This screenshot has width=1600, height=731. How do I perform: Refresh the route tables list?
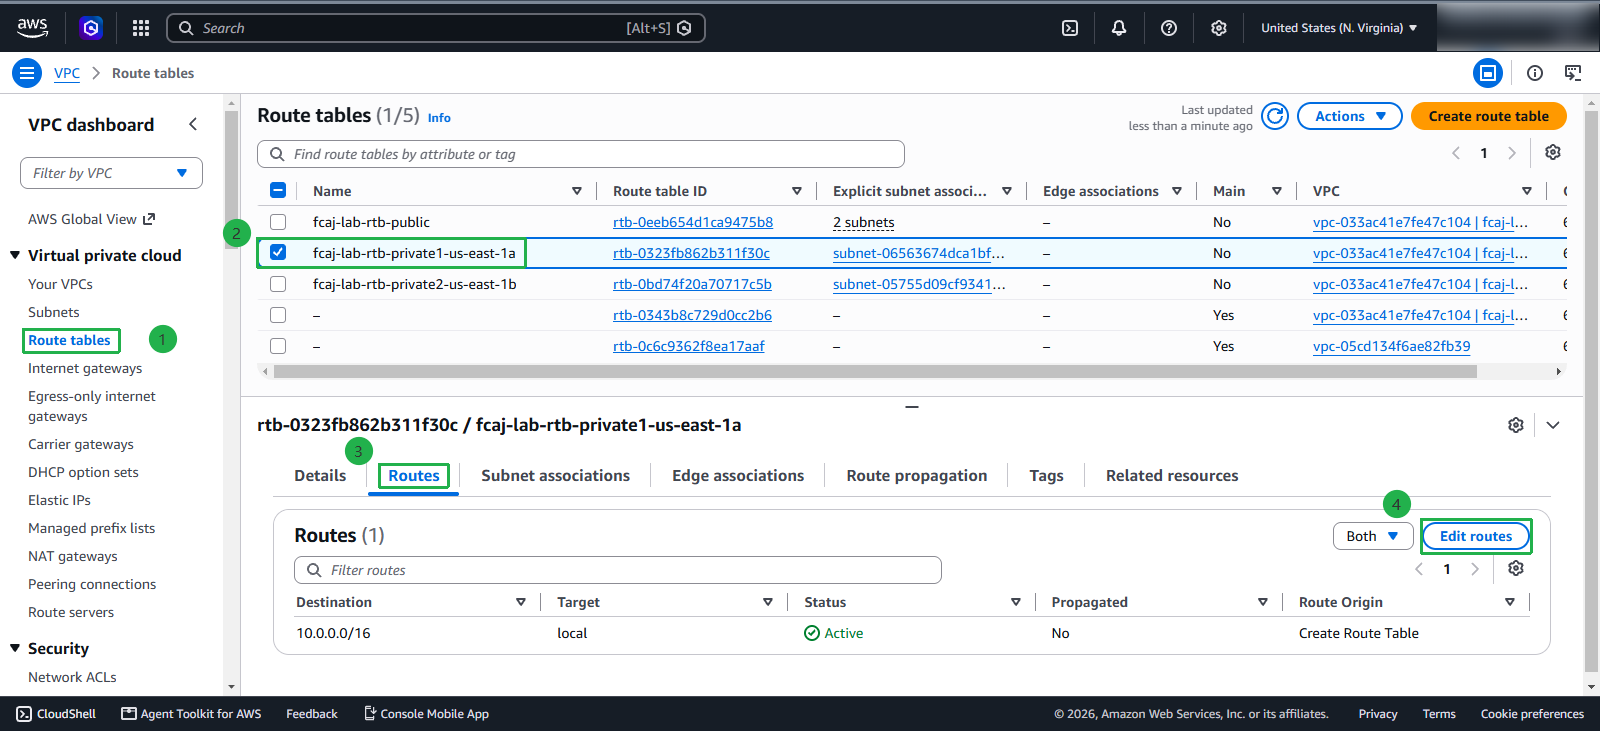1275,116
